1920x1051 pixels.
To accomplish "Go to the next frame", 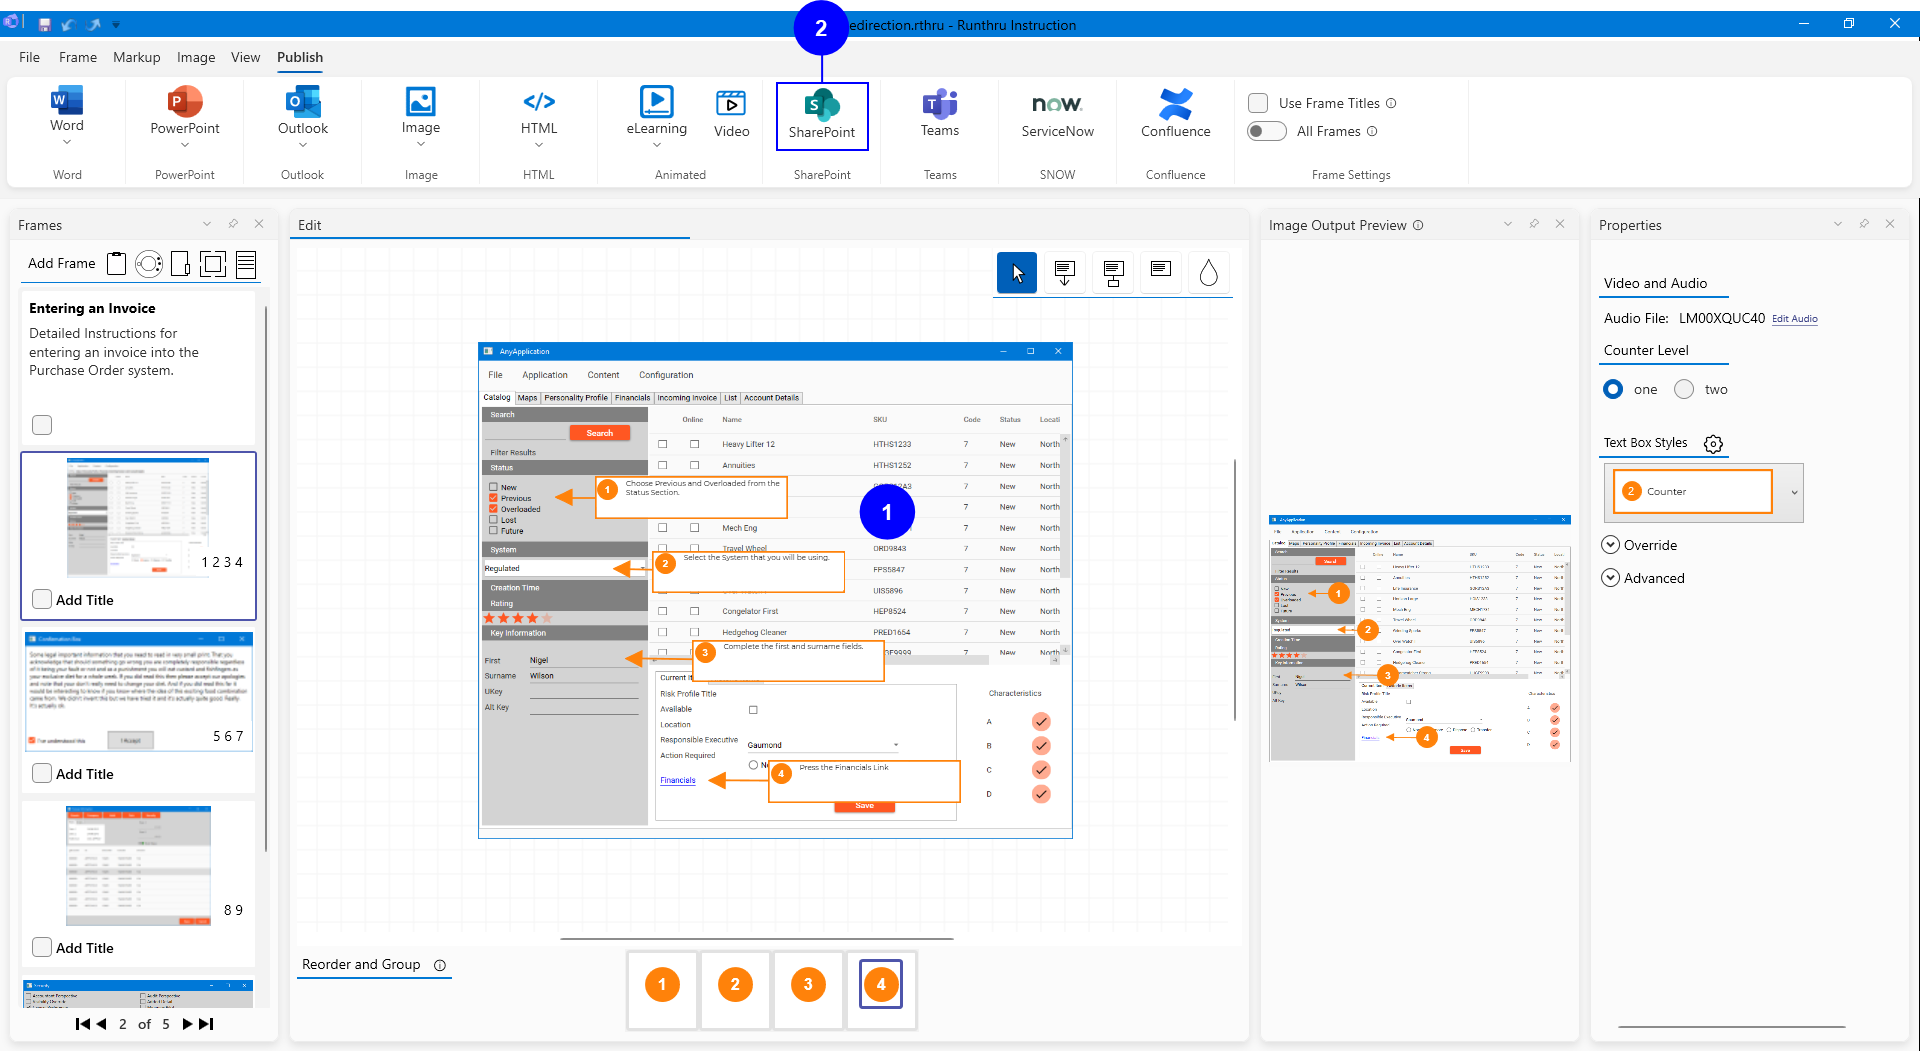I will [x=186, y=1024].
